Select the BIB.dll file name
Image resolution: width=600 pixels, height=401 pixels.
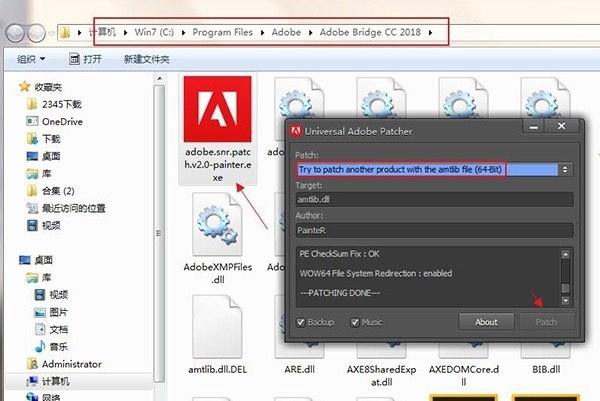point(546,369)
